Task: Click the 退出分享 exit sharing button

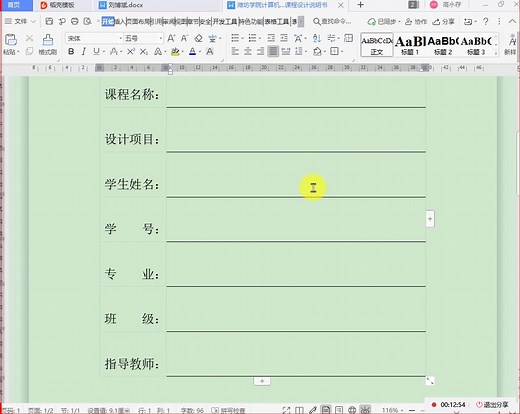Action: (492, 405)
